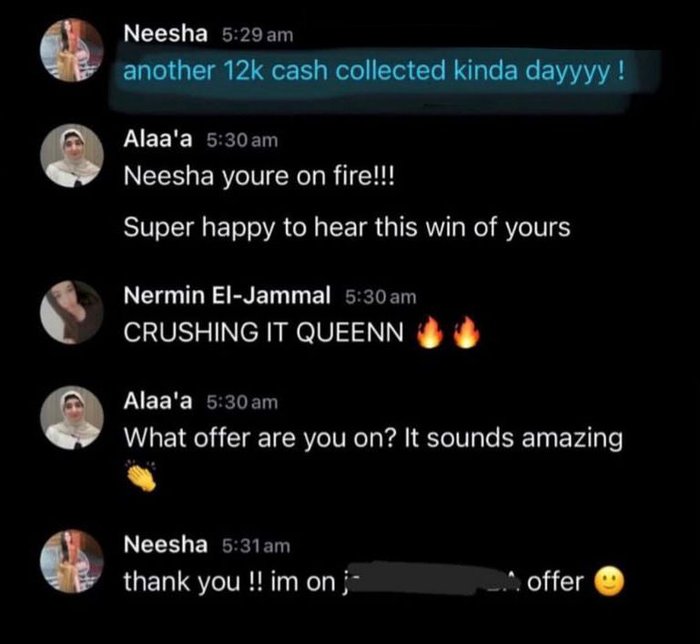Click the 'What offer are you on?' message
700x644 pixels.
pos(373,439)
